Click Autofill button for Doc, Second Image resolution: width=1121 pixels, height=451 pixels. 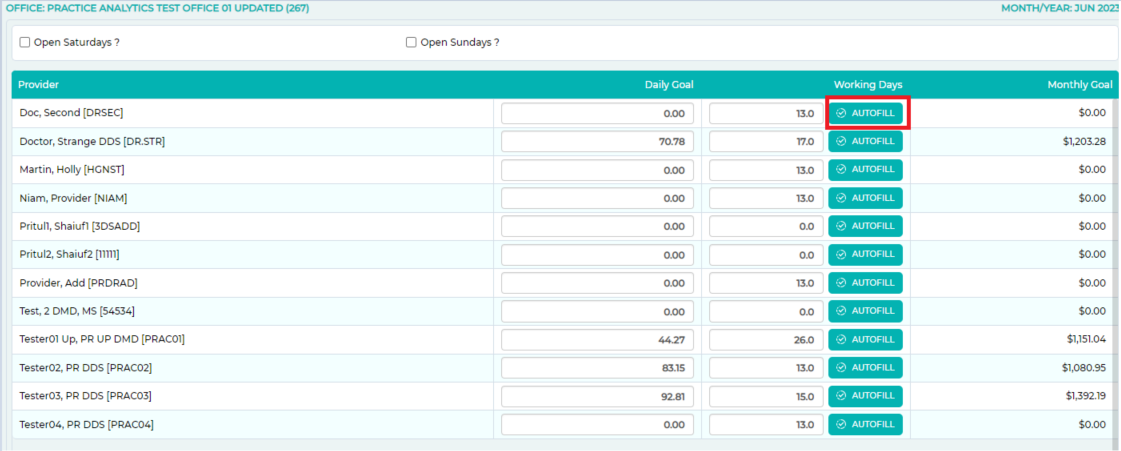click(x=866, y=113)
